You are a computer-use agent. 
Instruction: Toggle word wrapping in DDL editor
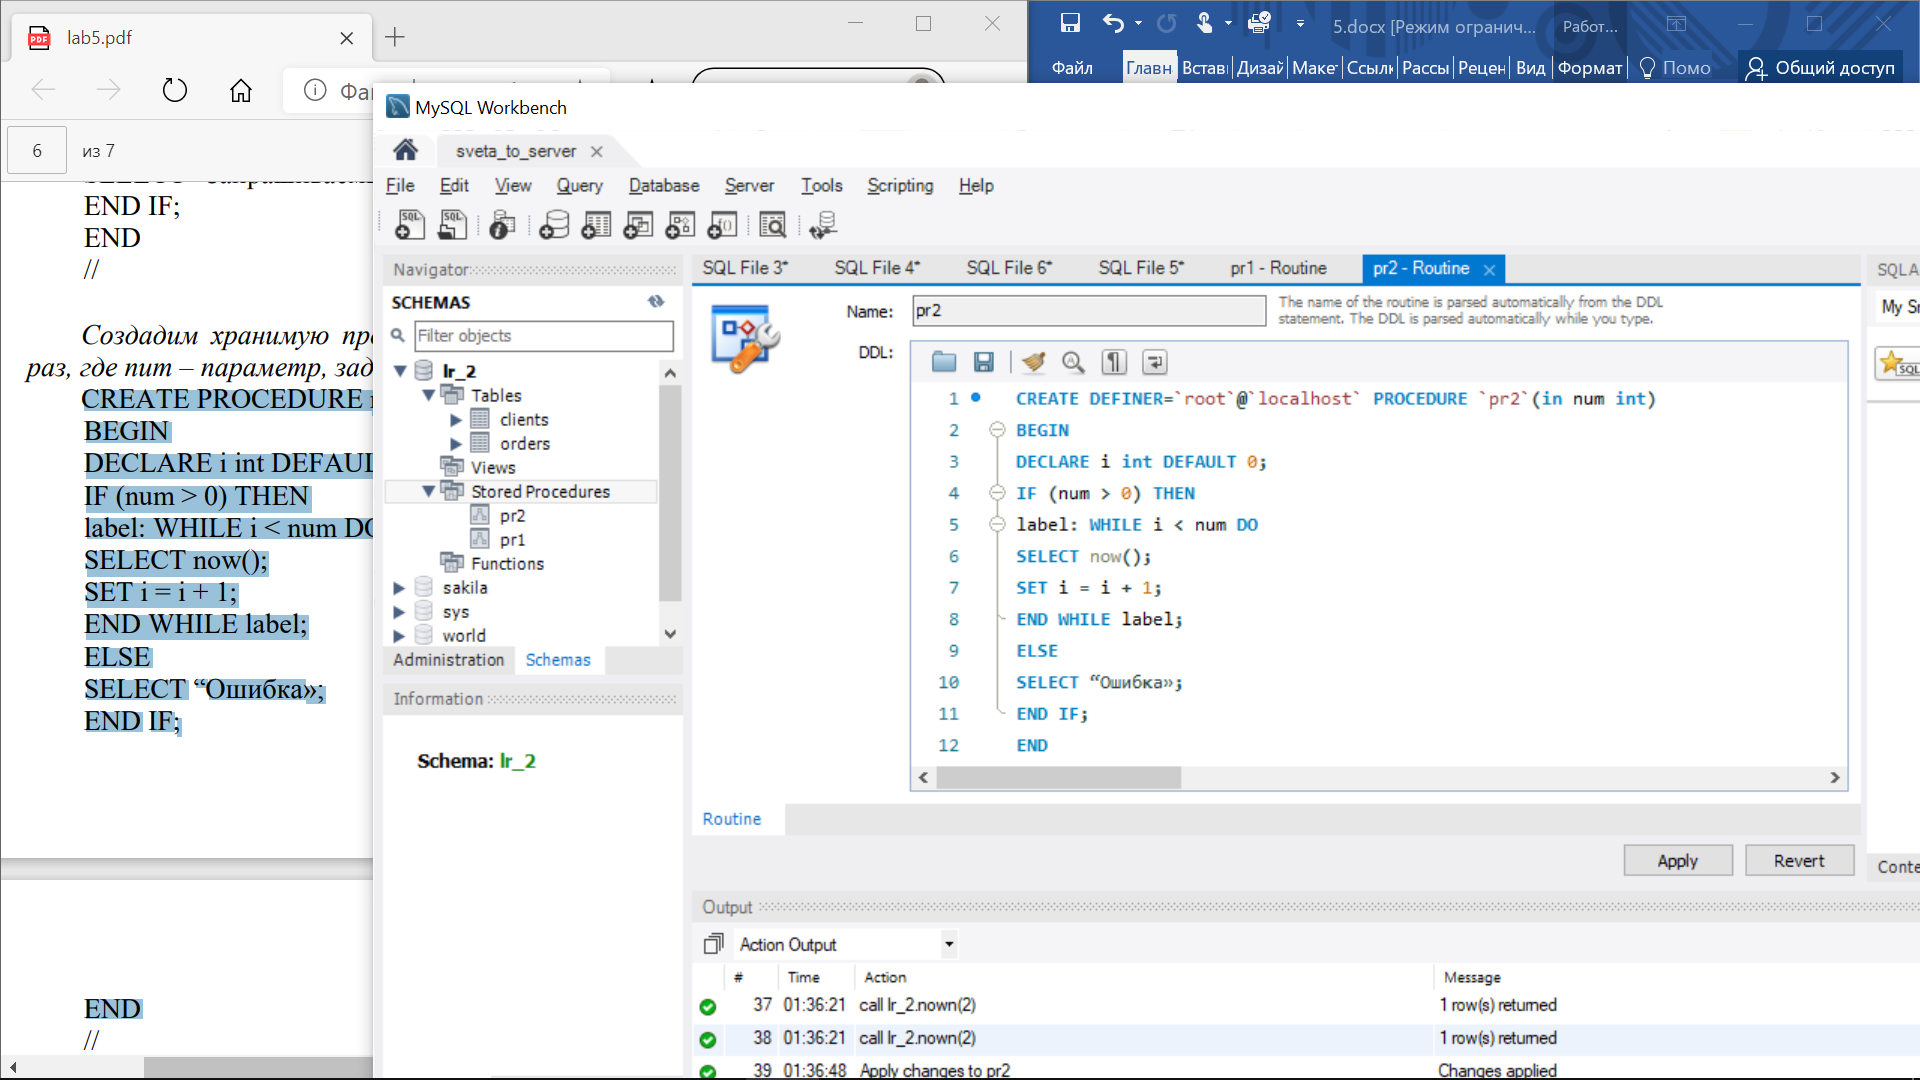pyautogui.click(x=1154, y=362)
